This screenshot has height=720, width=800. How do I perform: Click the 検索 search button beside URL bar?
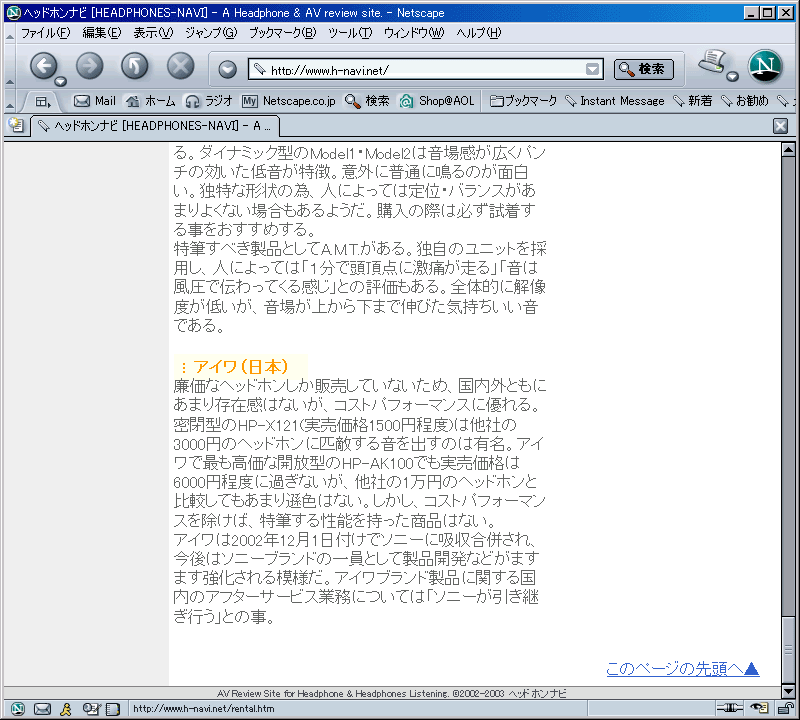tap(643, 69)
